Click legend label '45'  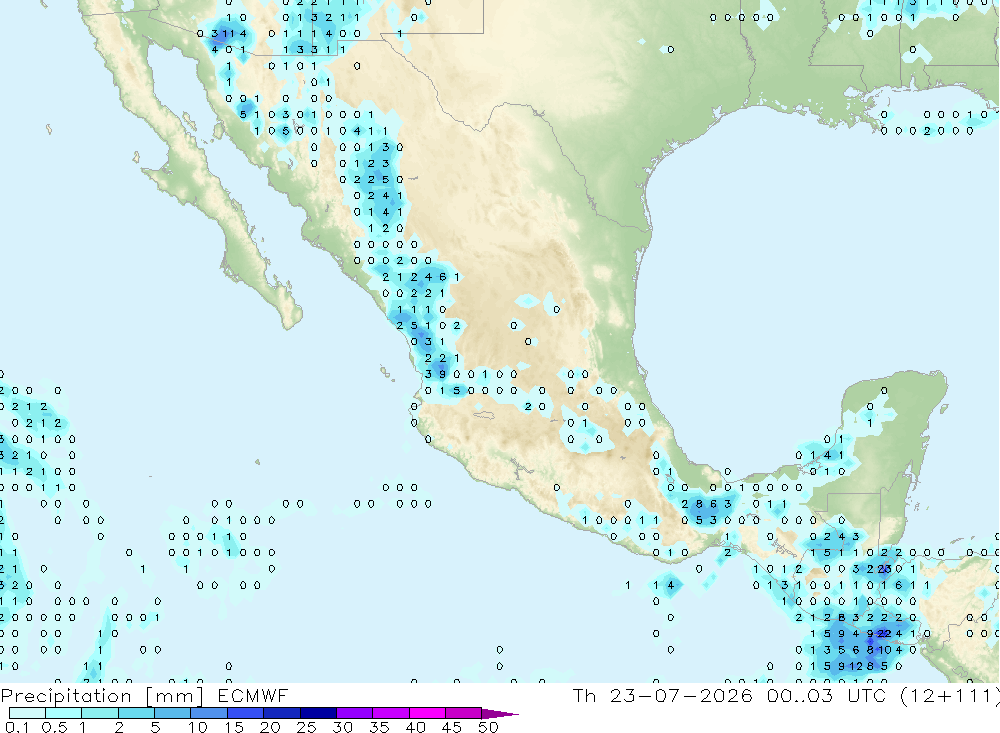click(x=452, y=727)
